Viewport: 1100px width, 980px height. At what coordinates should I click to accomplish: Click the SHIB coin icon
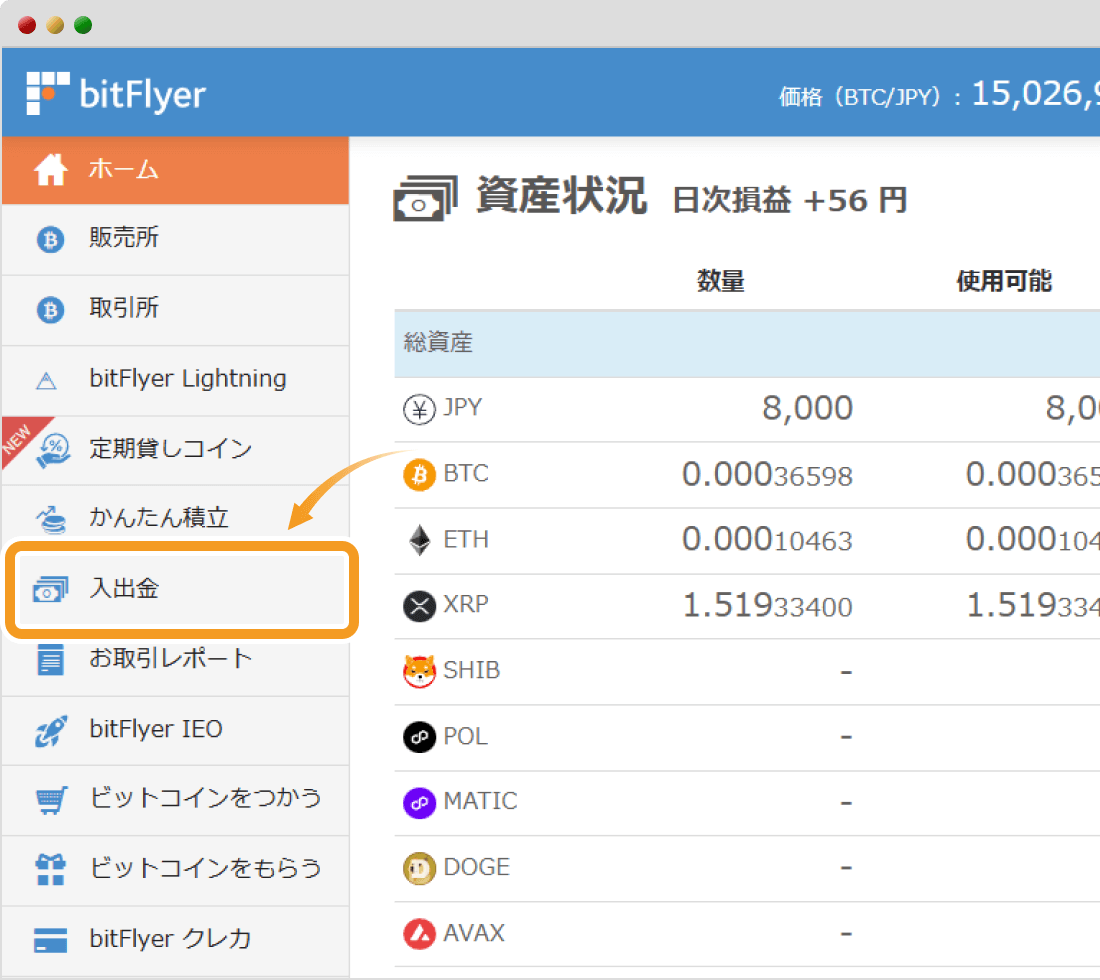tap(419, 670)
